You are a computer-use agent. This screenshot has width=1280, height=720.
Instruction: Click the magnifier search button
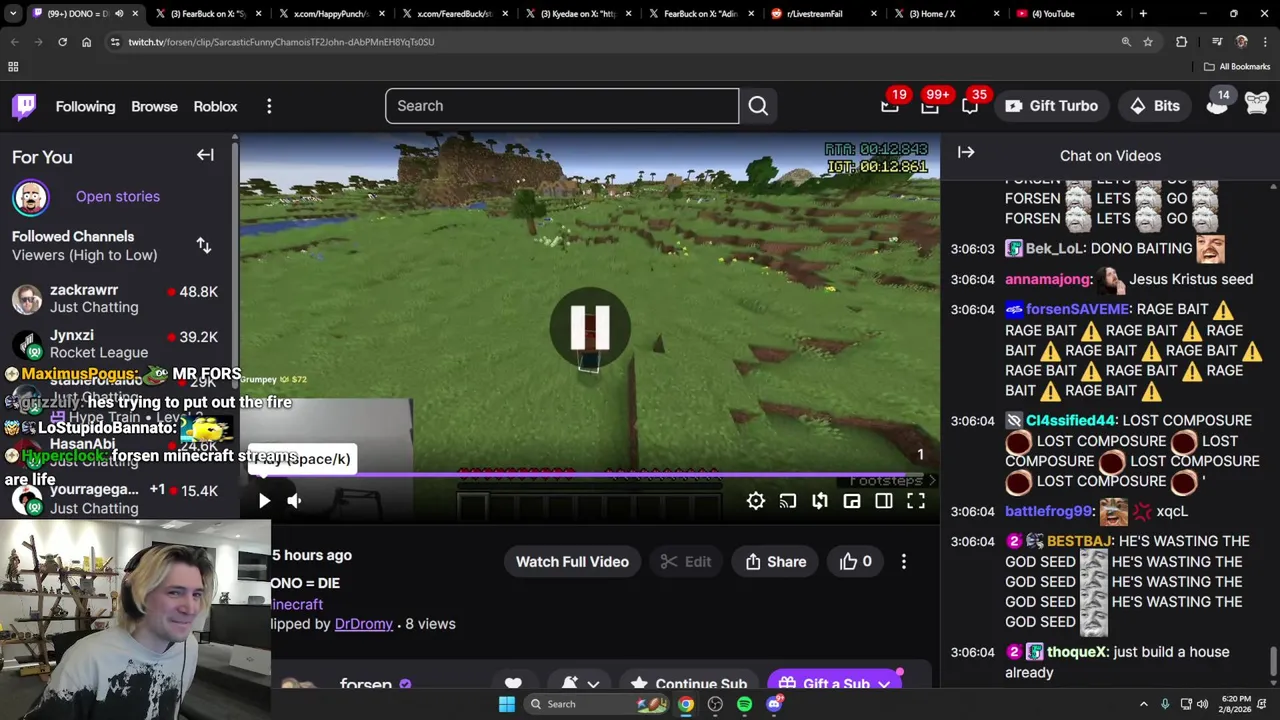click(x=758, y=106)
